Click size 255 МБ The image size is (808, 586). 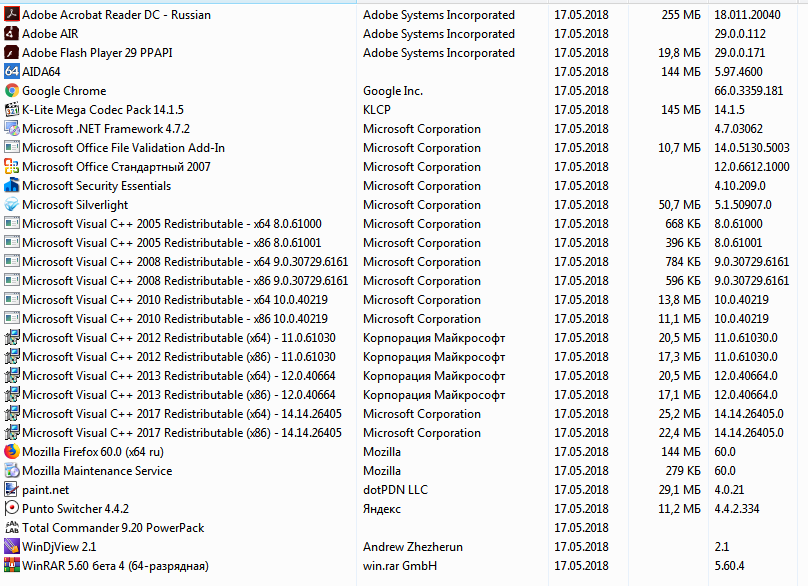tap(681, 14)
